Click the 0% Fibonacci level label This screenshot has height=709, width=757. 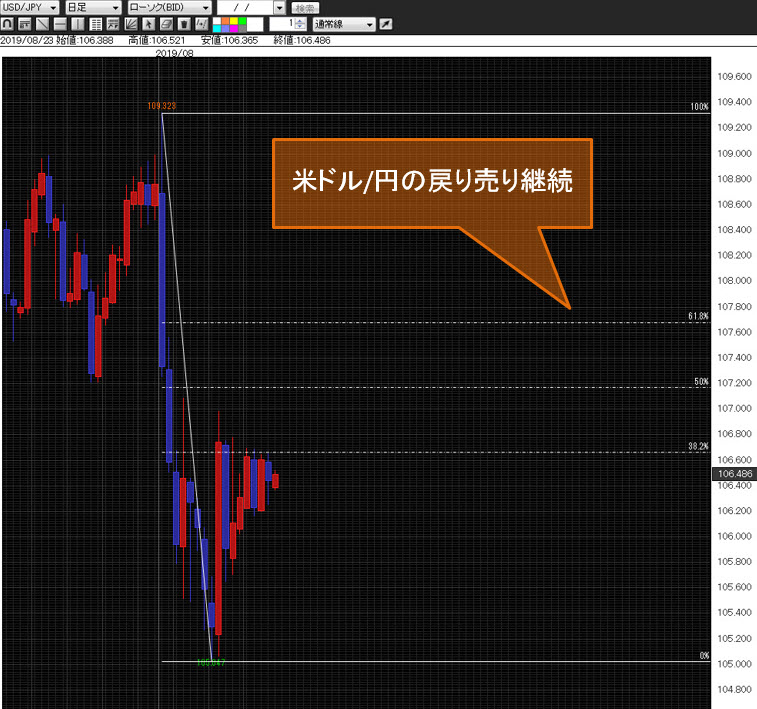pos(704,655)
